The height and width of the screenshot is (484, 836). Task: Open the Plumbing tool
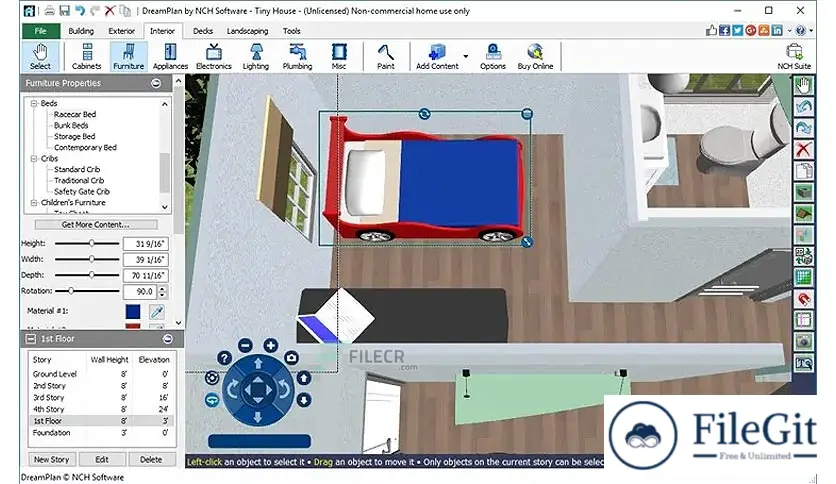(x=298, y=57)
